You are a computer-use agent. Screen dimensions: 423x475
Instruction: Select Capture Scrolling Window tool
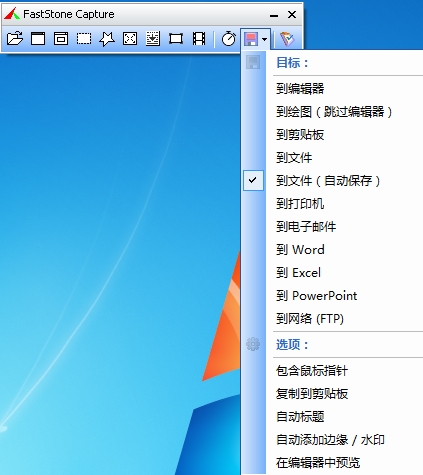coord(153,39)
